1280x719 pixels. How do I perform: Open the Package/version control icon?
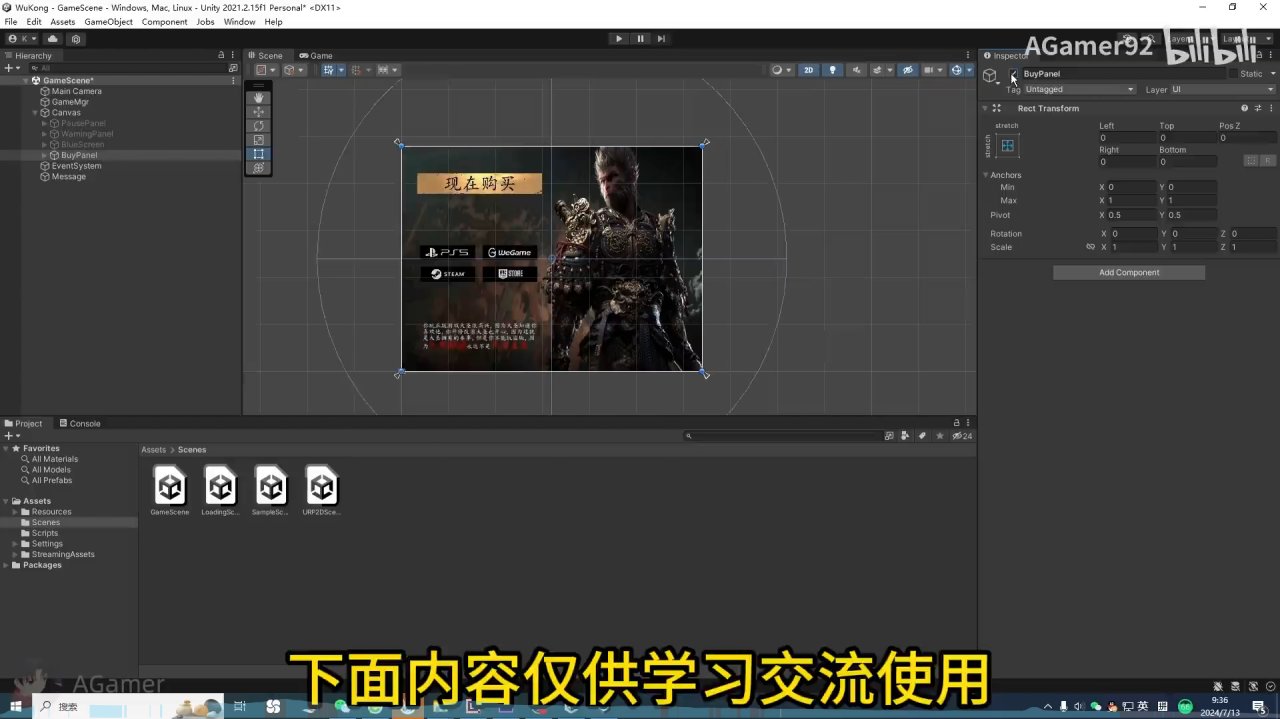pyautogui.click(x=76, y=39)
